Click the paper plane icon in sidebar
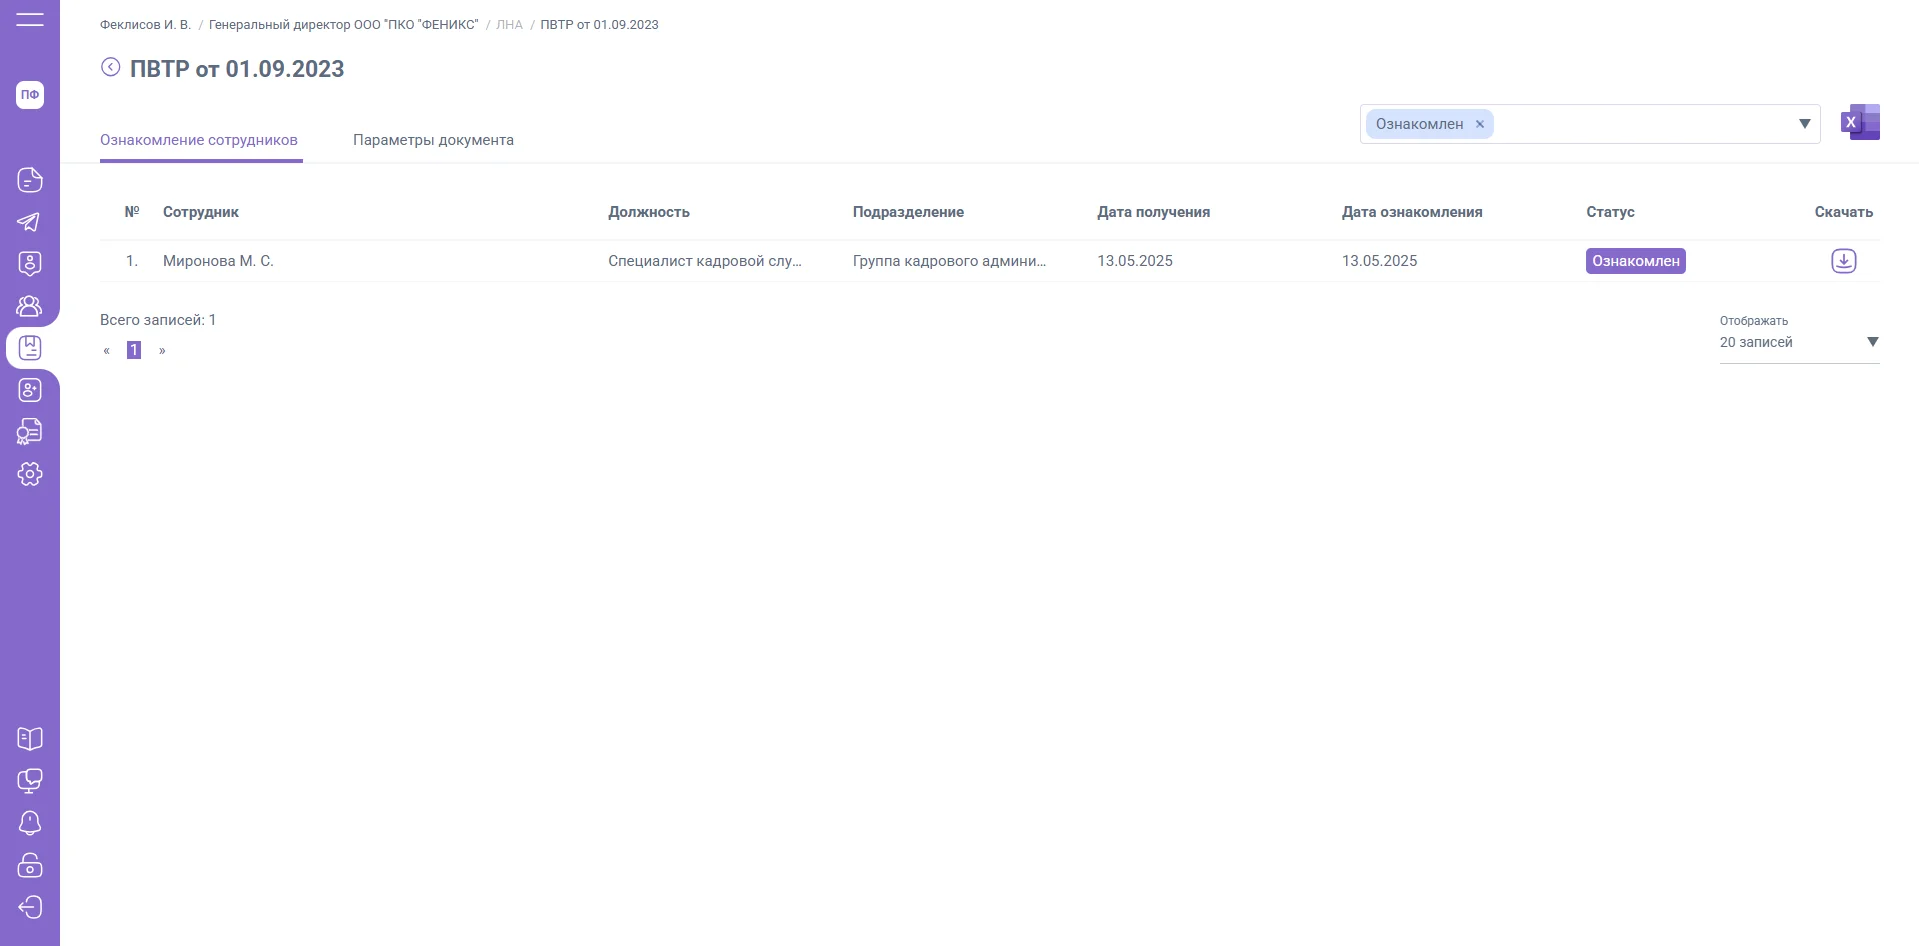The width and height of the screenshot is (1919, 946). pos(30,222)
